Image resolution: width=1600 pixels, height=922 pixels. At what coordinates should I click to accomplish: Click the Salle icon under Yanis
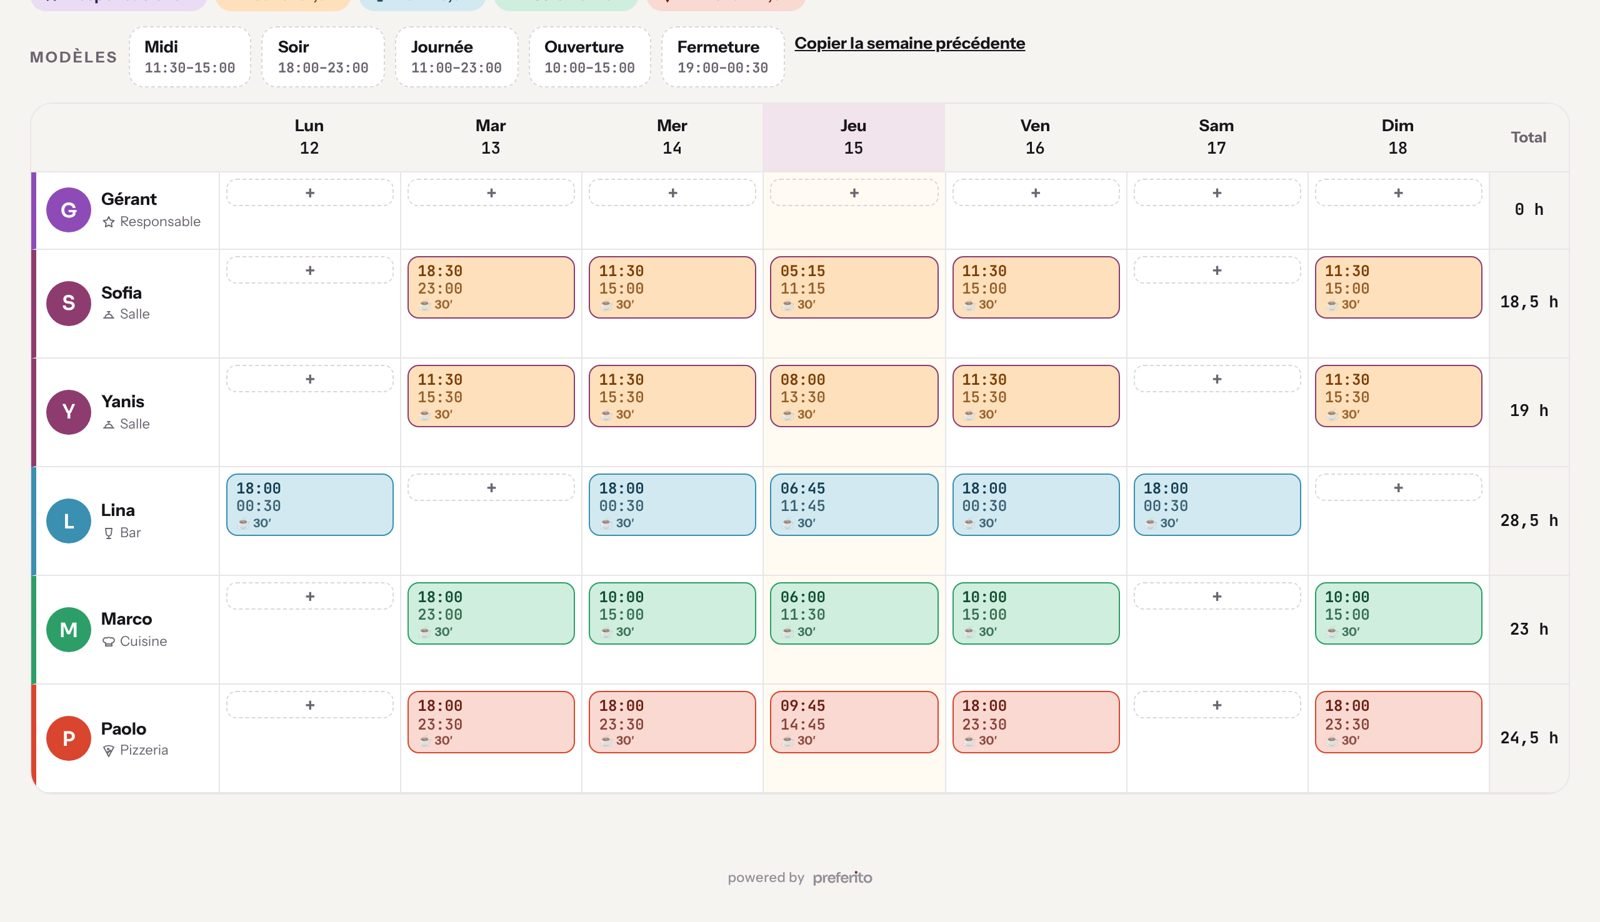coord(109,424)
